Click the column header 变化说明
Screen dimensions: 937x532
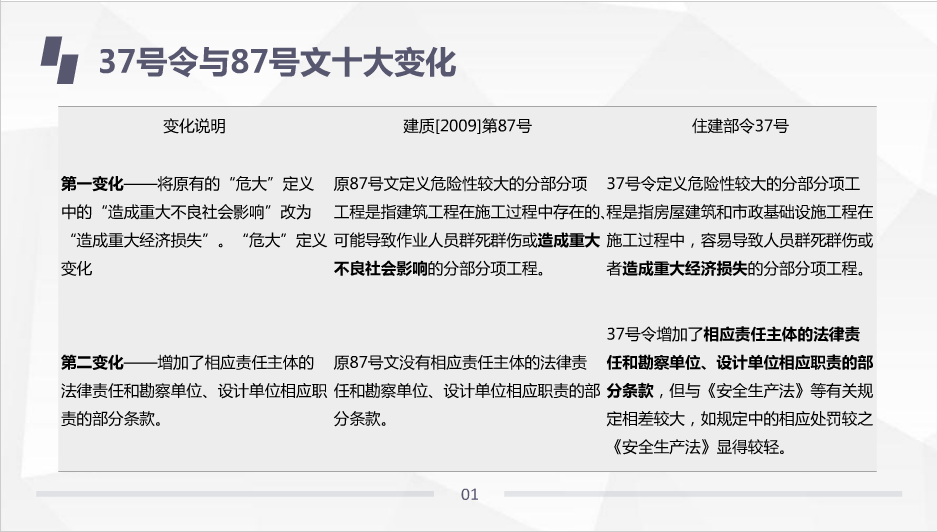194,126
